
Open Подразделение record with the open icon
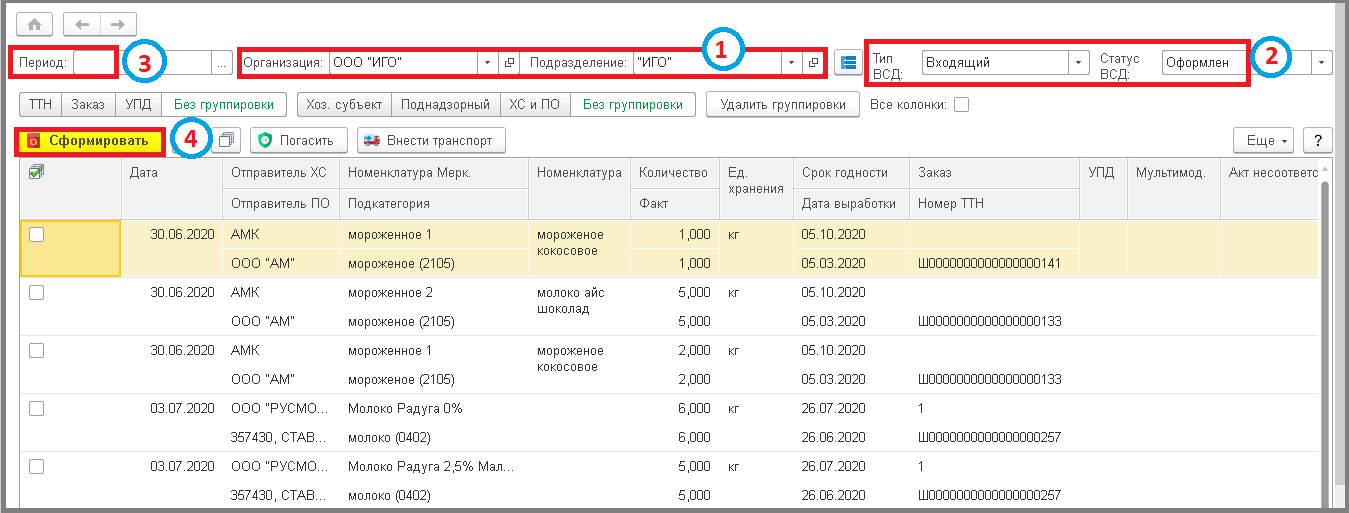tap(813, 62)
